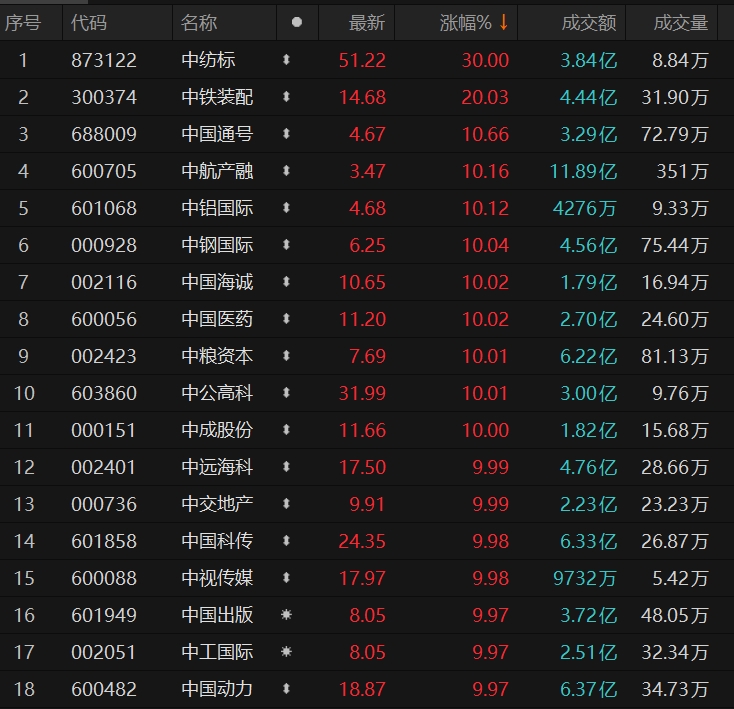Image resolution: width=734 pixels, height=709 pixels.
Task: Click the marker icon in 中铁装配 row
Action: [287, 98]
